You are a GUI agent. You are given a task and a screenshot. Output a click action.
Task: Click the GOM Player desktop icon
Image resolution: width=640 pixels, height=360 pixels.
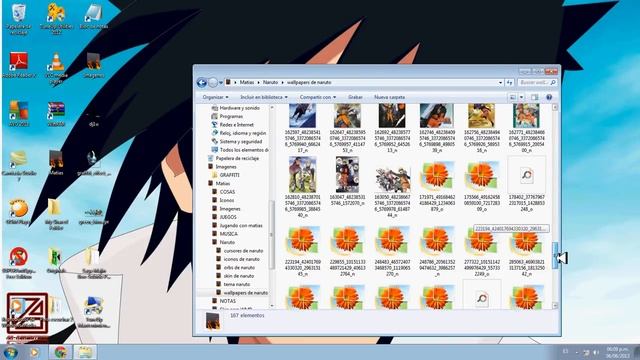pos(18,211)
